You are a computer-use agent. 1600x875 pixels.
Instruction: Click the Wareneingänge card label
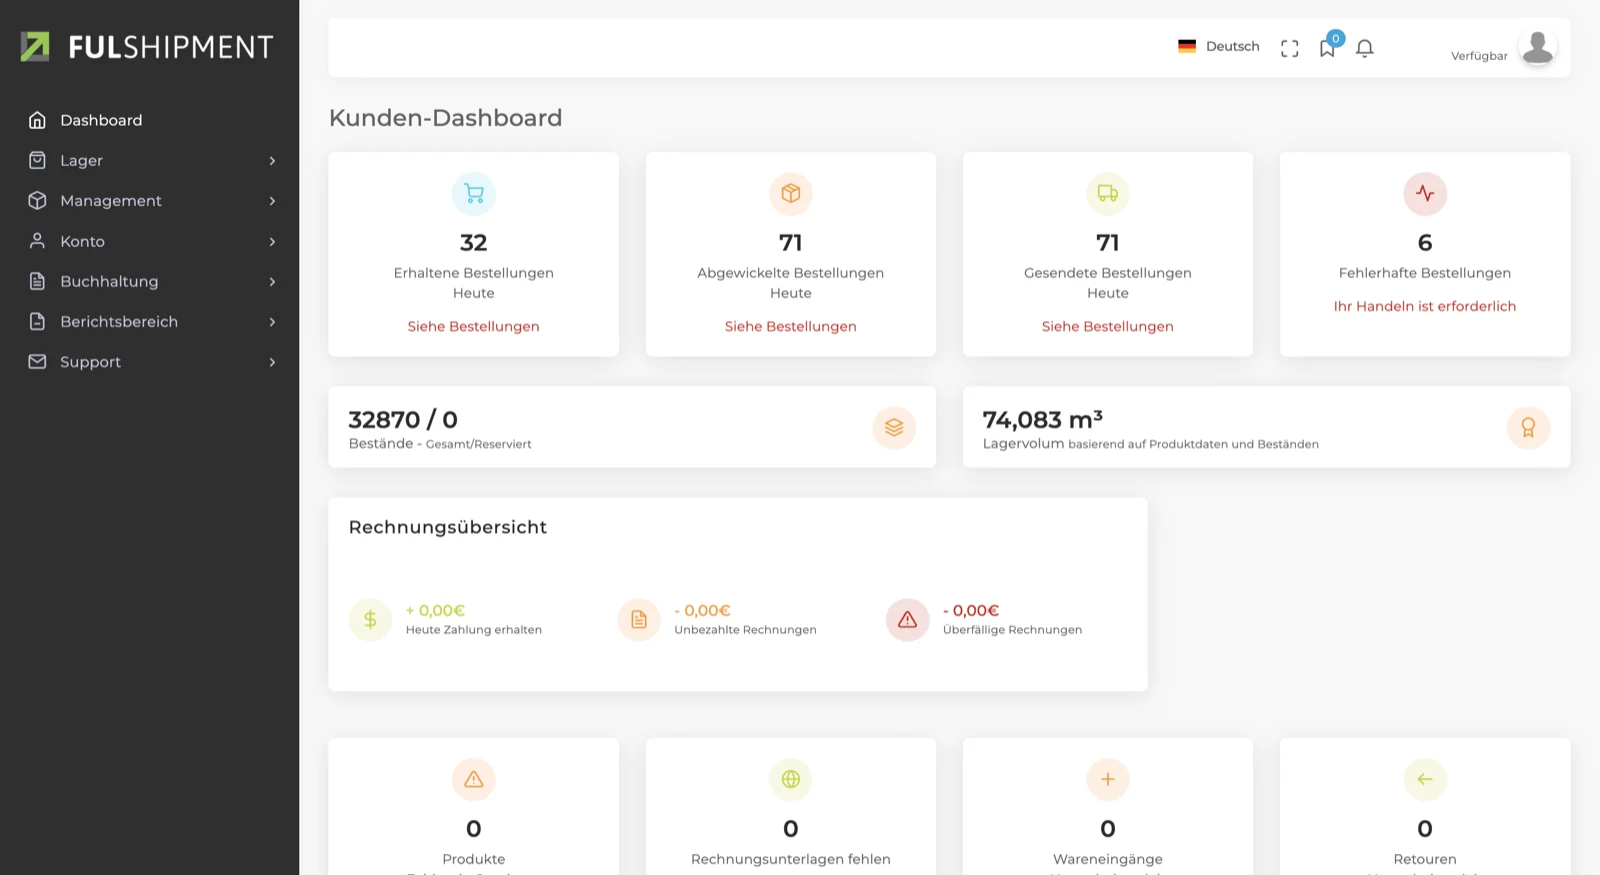click(1108, 859)
